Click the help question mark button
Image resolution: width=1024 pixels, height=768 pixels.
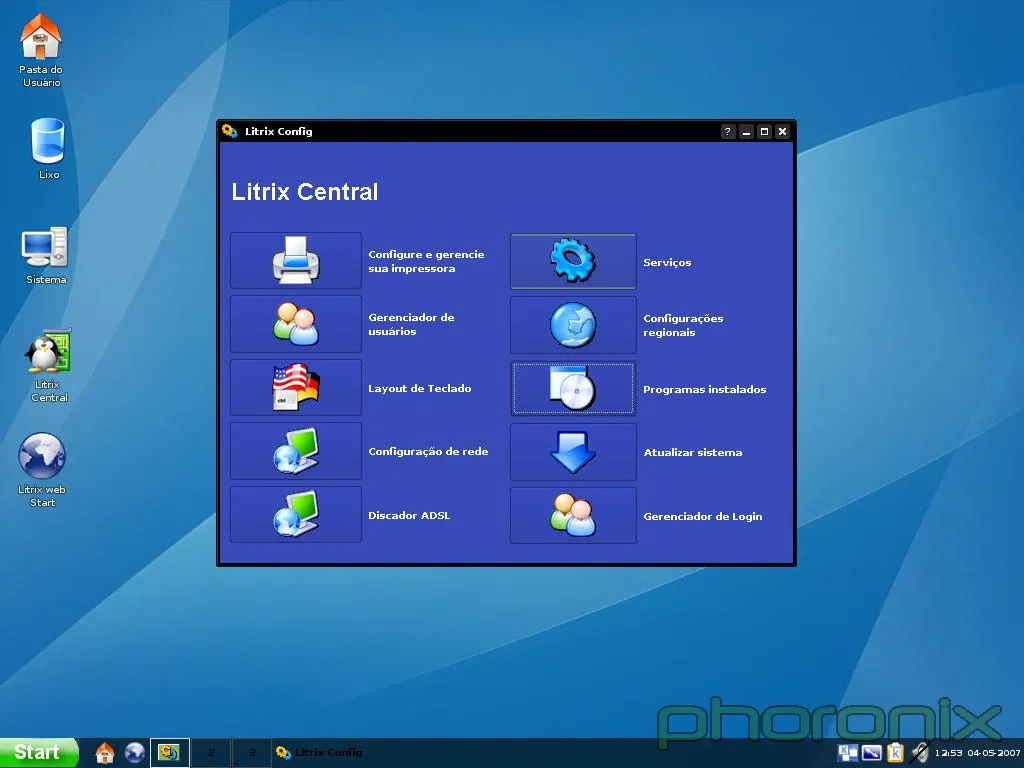click(728, 131)
